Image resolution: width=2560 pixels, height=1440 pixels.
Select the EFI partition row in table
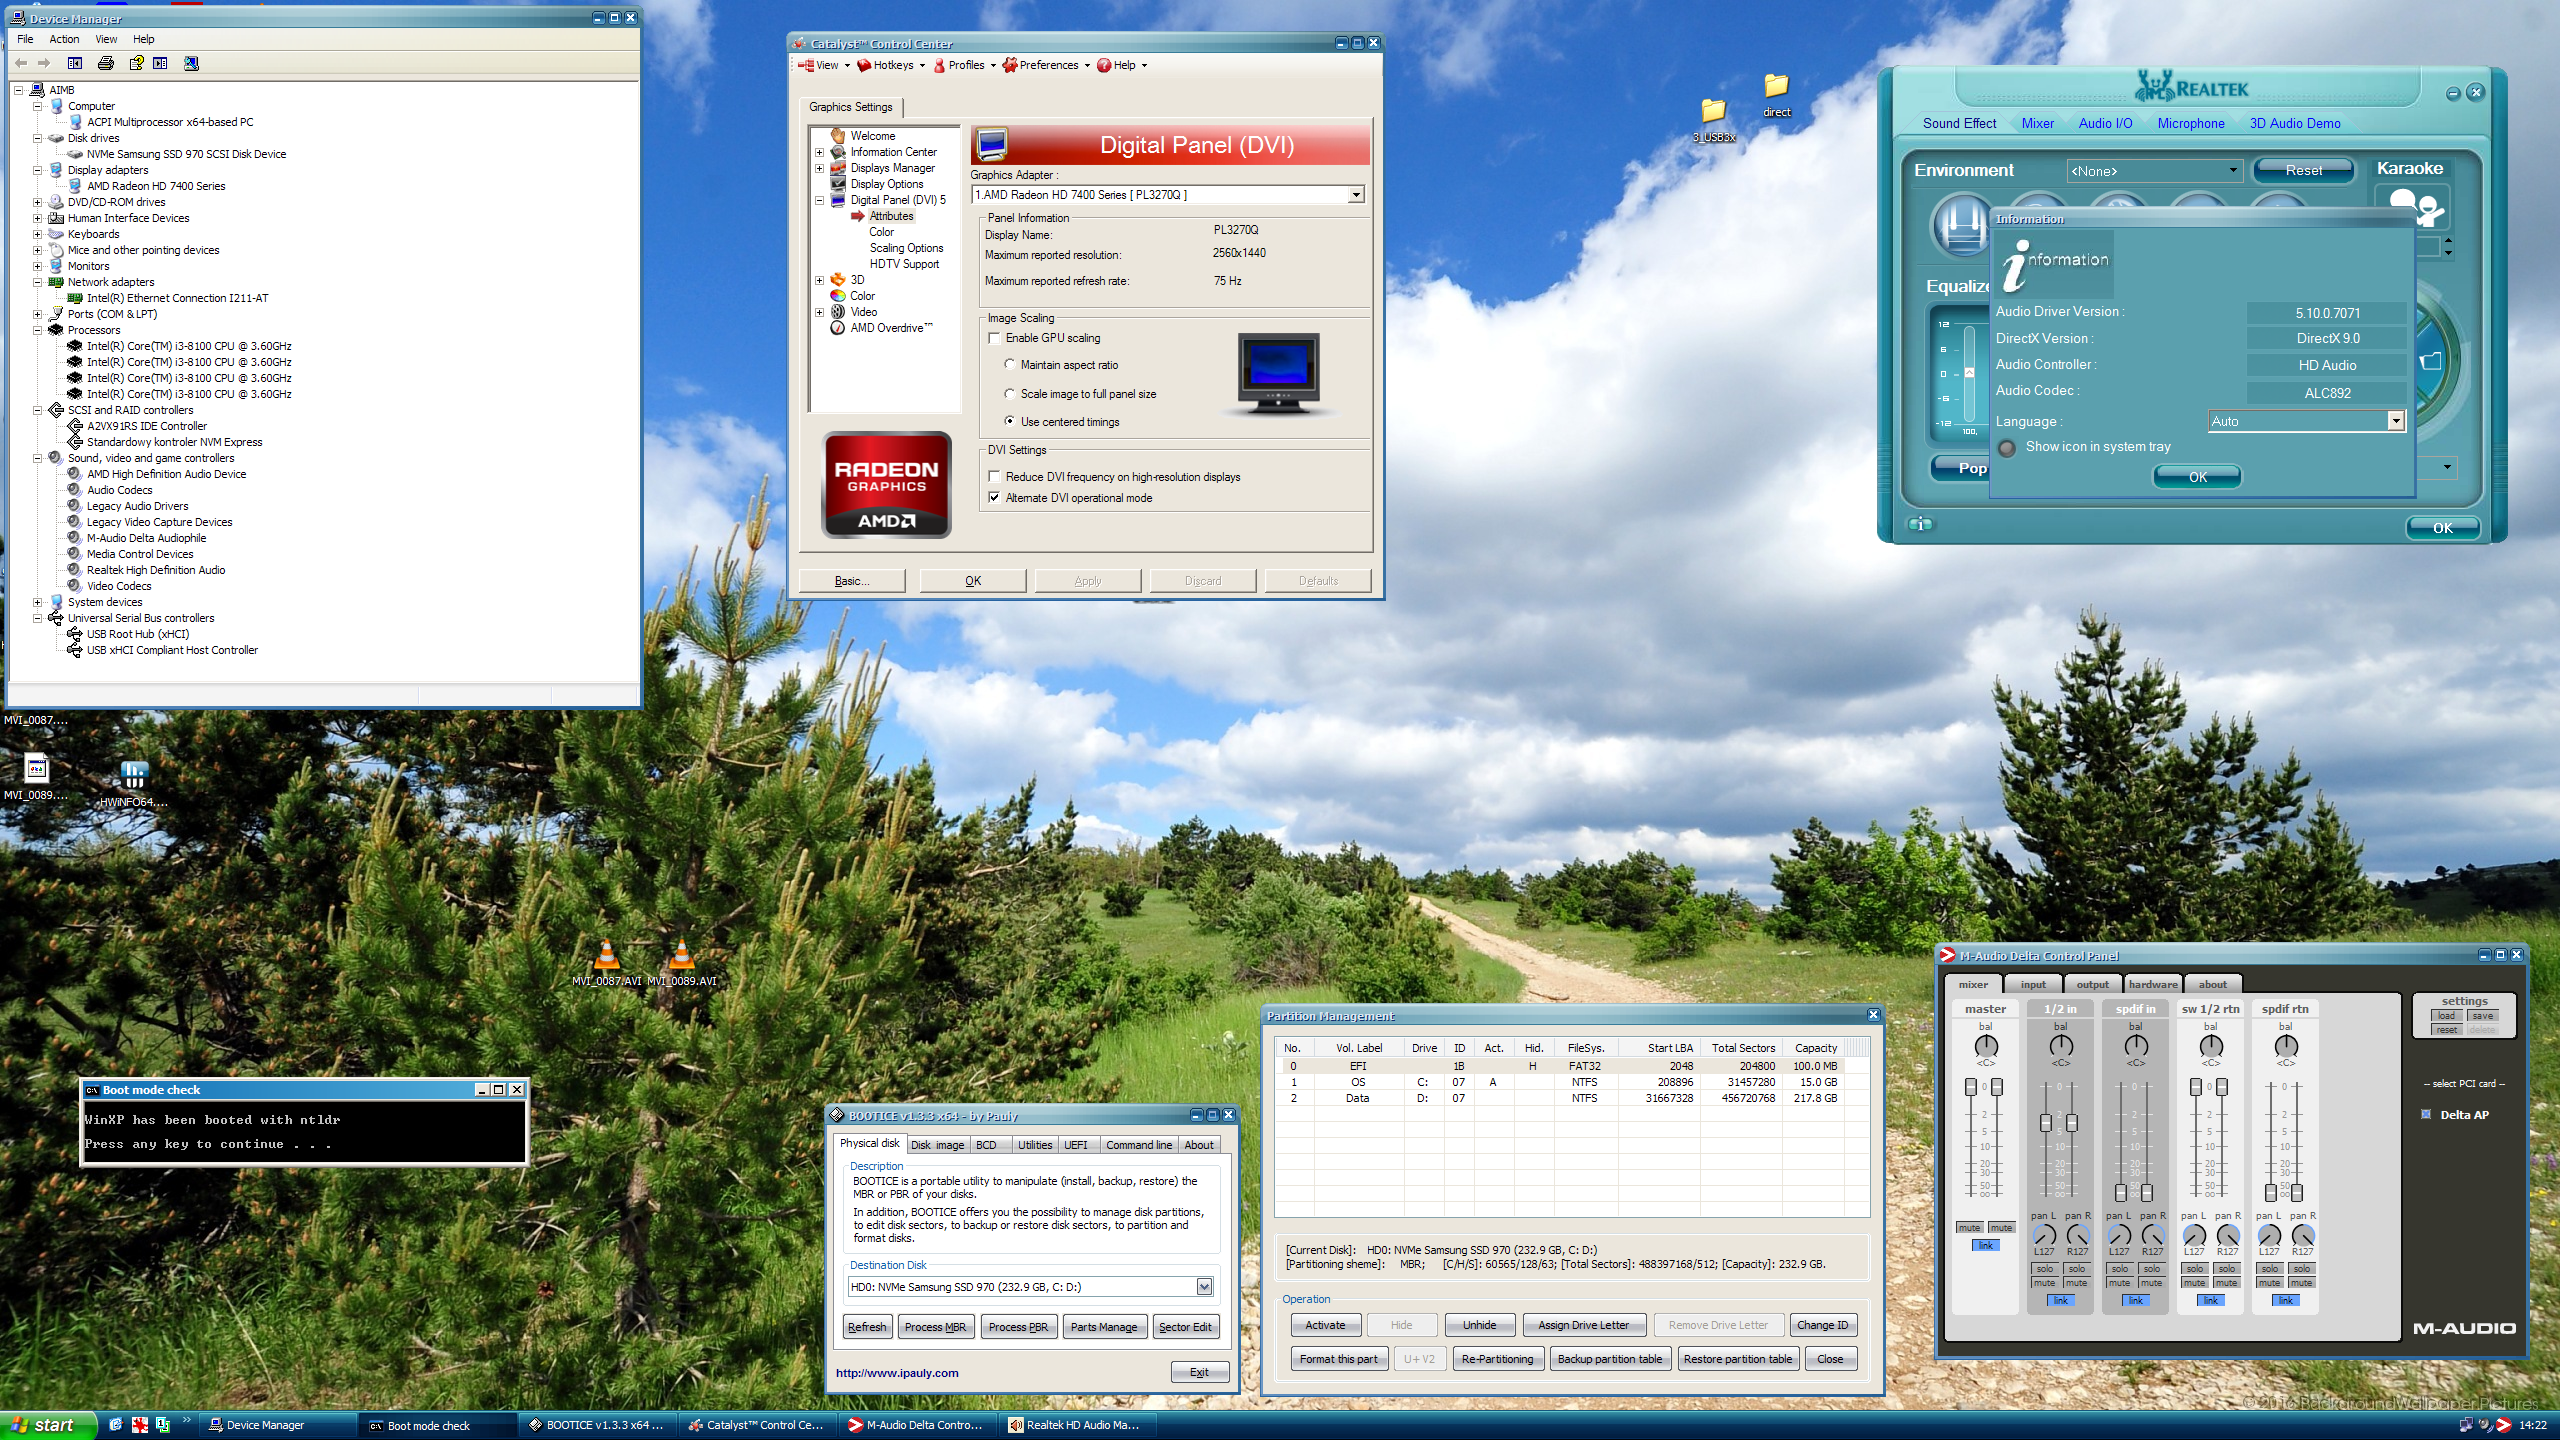1357,1066
